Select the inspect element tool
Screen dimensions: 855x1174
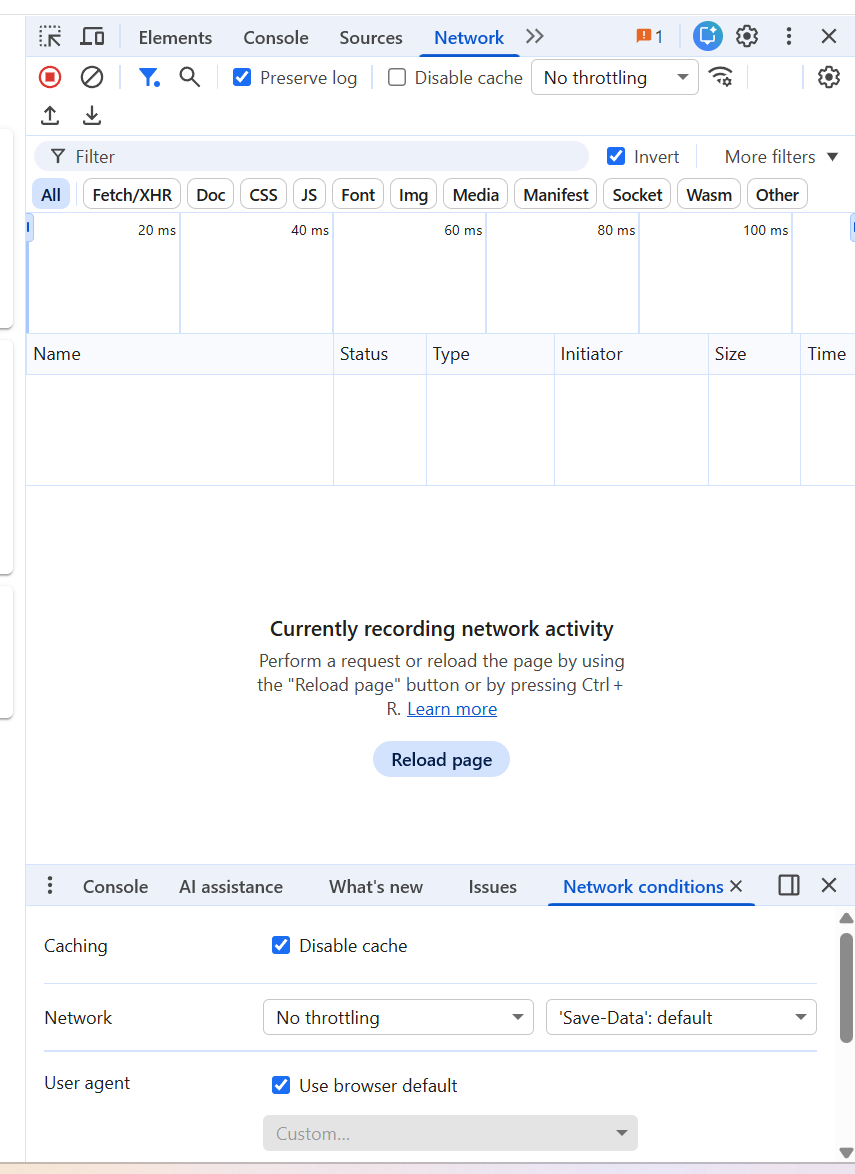click(x=50, y=36)
